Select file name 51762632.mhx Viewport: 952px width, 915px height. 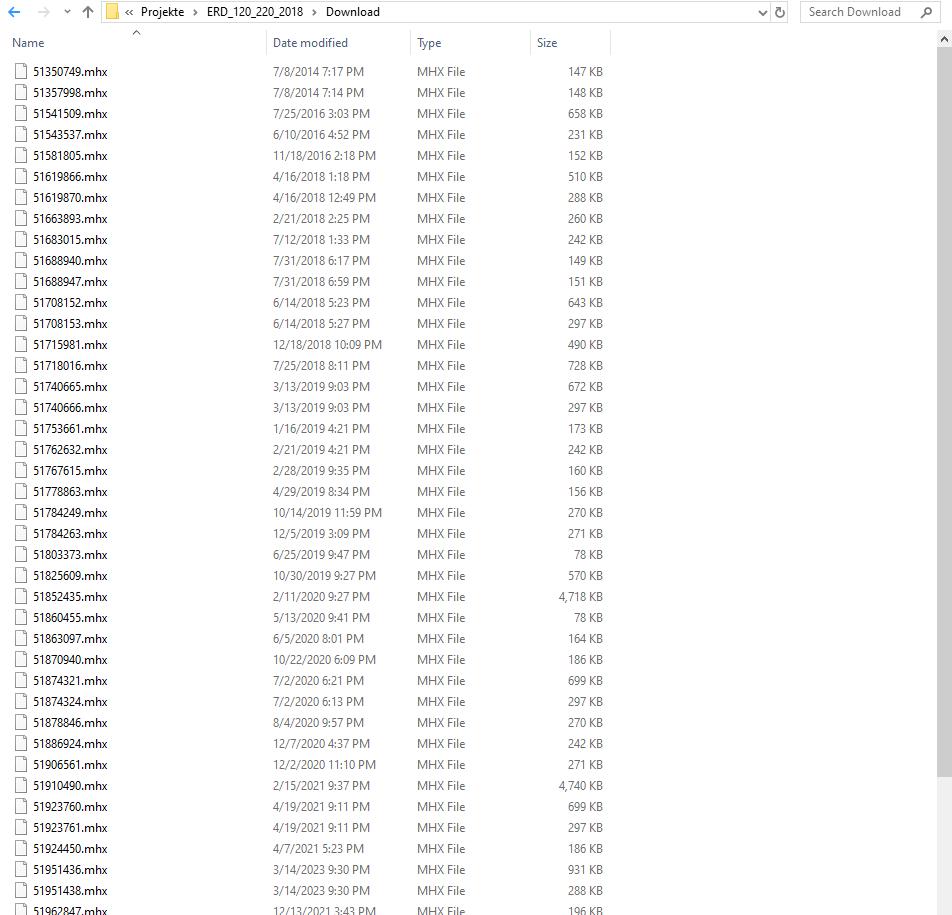[x=70, y=450]
